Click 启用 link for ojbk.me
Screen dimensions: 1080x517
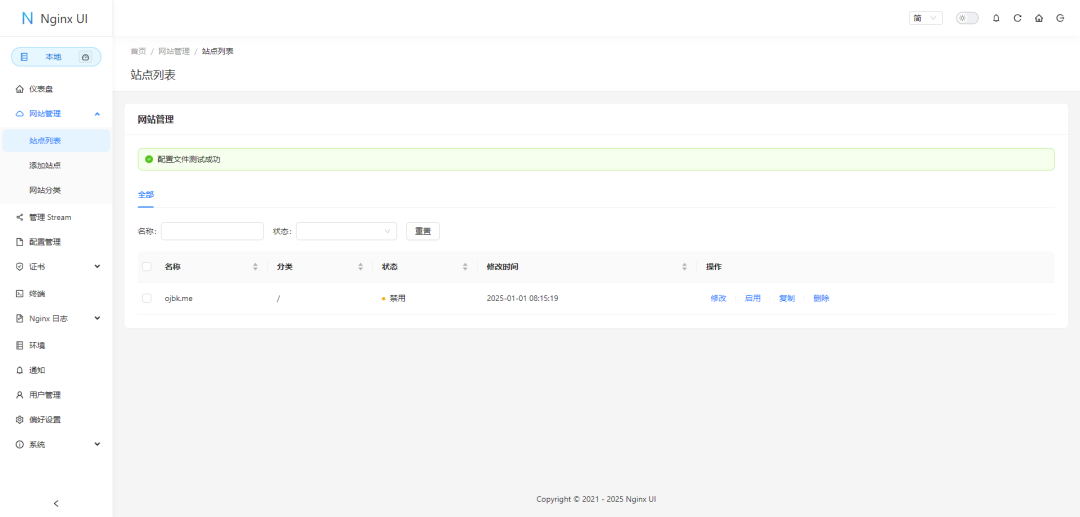tap(752, 298)
